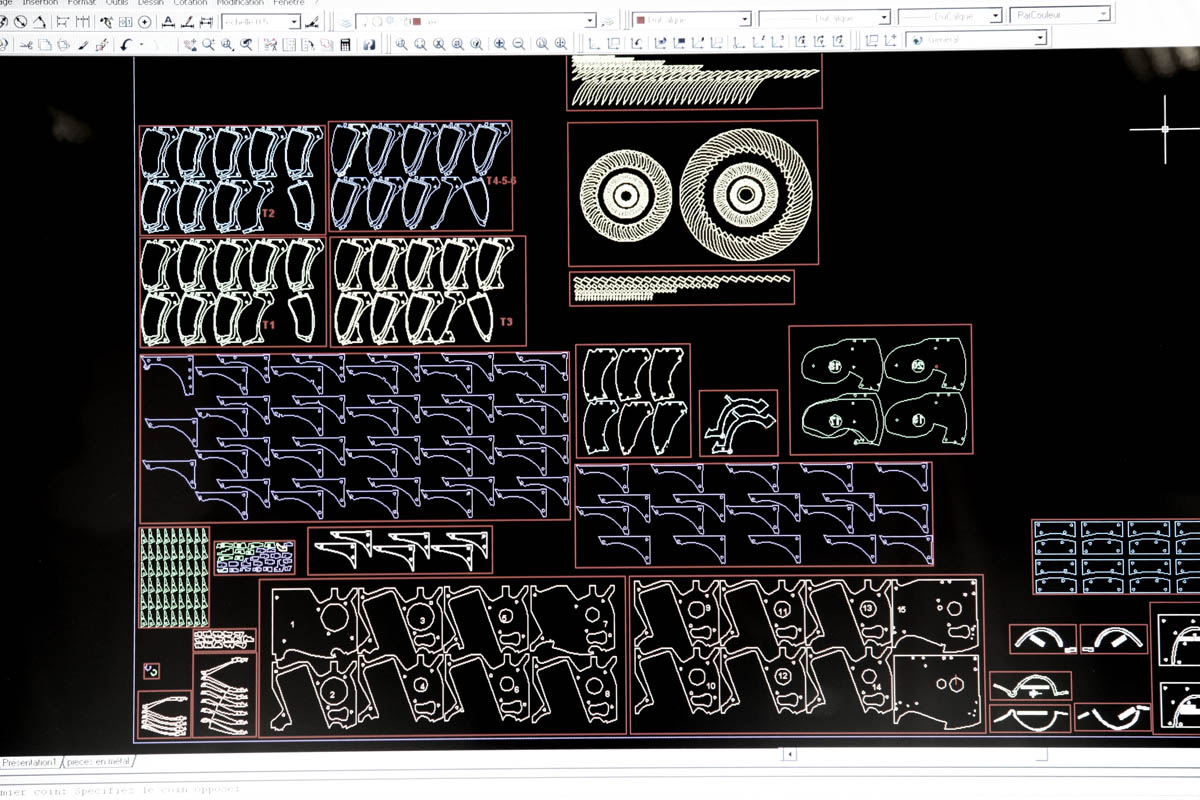Image resolution: width=1200 pixels, height=800 pixels.
Task: Click the Undo arrow icon
Action: coord(124,45)
